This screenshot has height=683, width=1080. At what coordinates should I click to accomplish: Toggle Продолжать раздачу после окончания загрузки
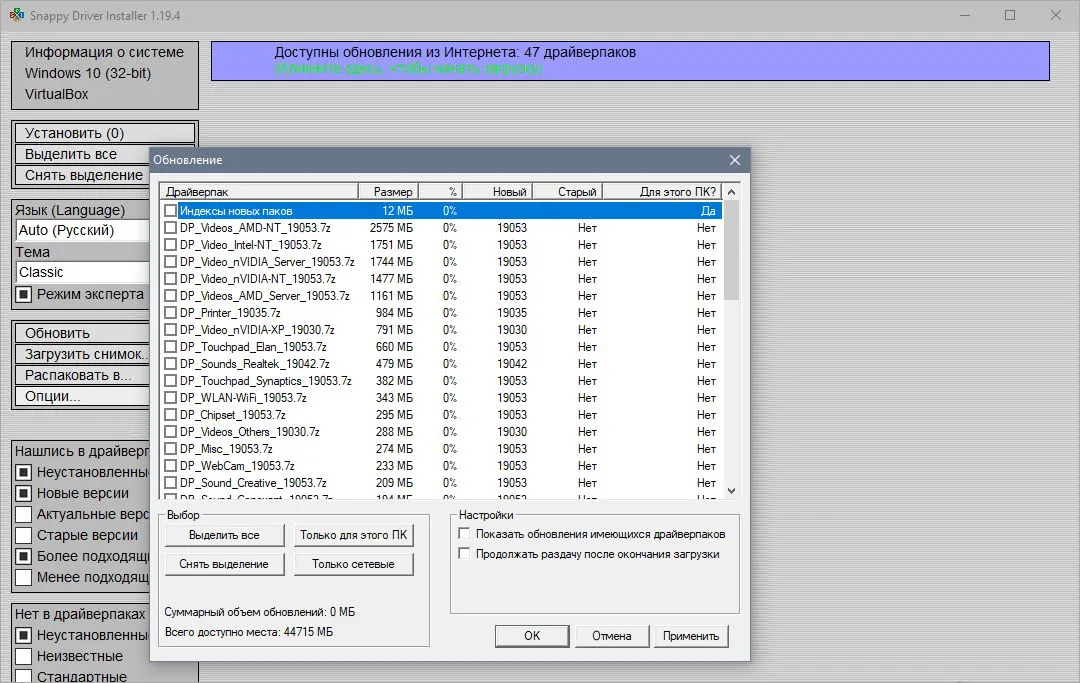tap(464, 554)
